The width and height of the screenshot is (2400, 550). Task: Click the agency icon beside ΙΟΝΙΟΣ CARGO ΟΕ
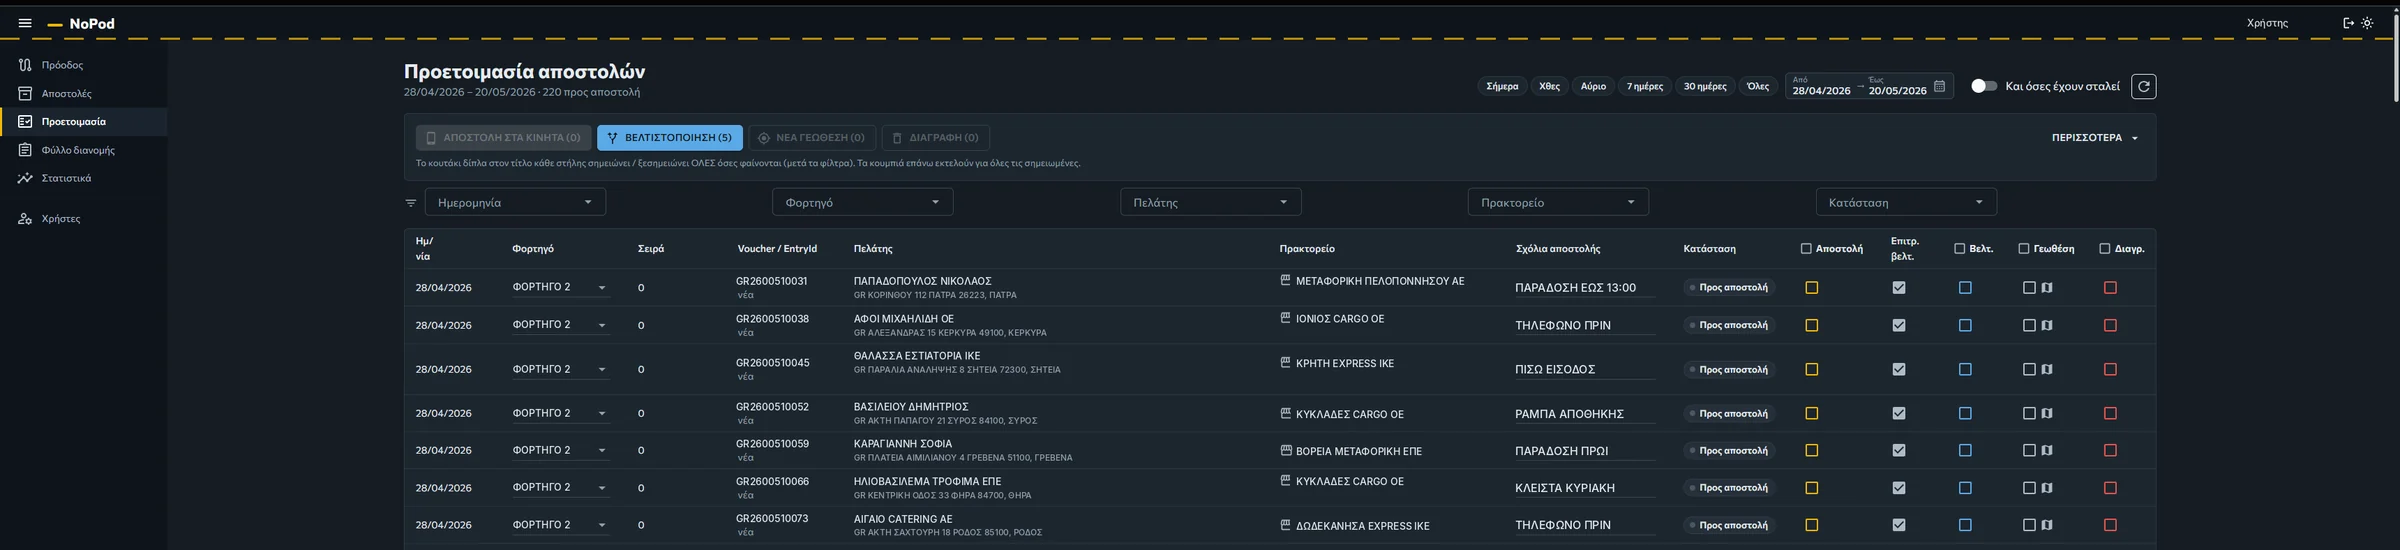click(x=1285, y=318)
